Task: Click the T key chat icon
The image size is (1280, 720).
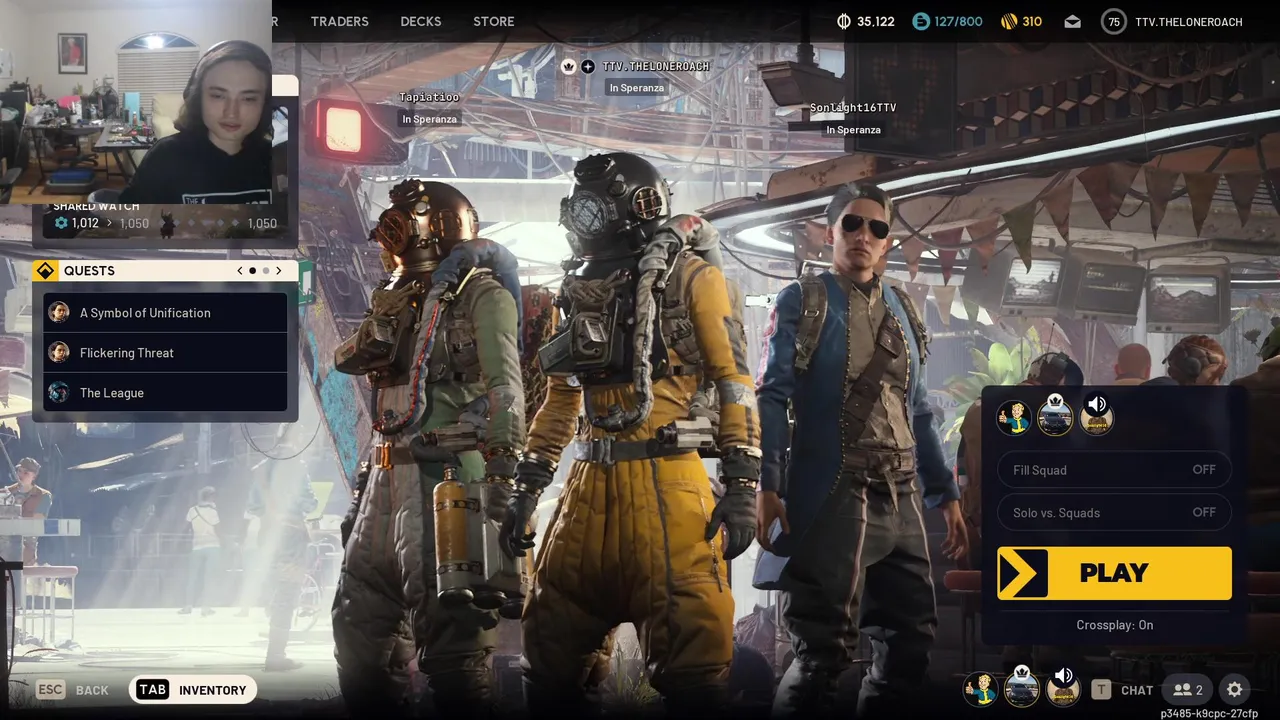Action: tap(1101, 689)
